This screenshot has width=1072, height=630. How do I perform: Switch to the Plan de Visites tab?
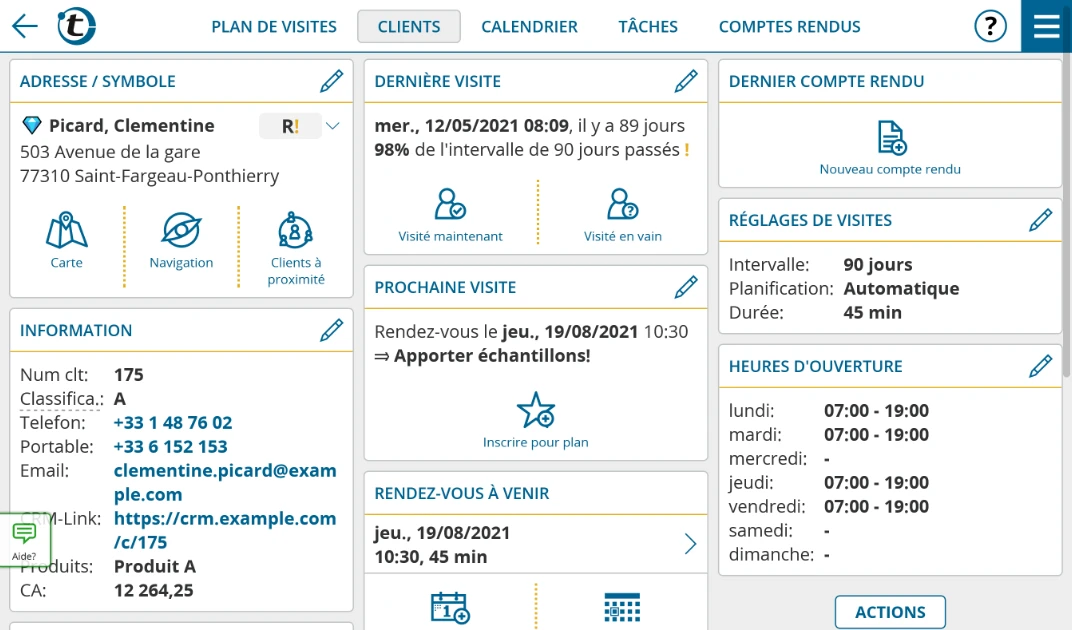tap(273, 27)
